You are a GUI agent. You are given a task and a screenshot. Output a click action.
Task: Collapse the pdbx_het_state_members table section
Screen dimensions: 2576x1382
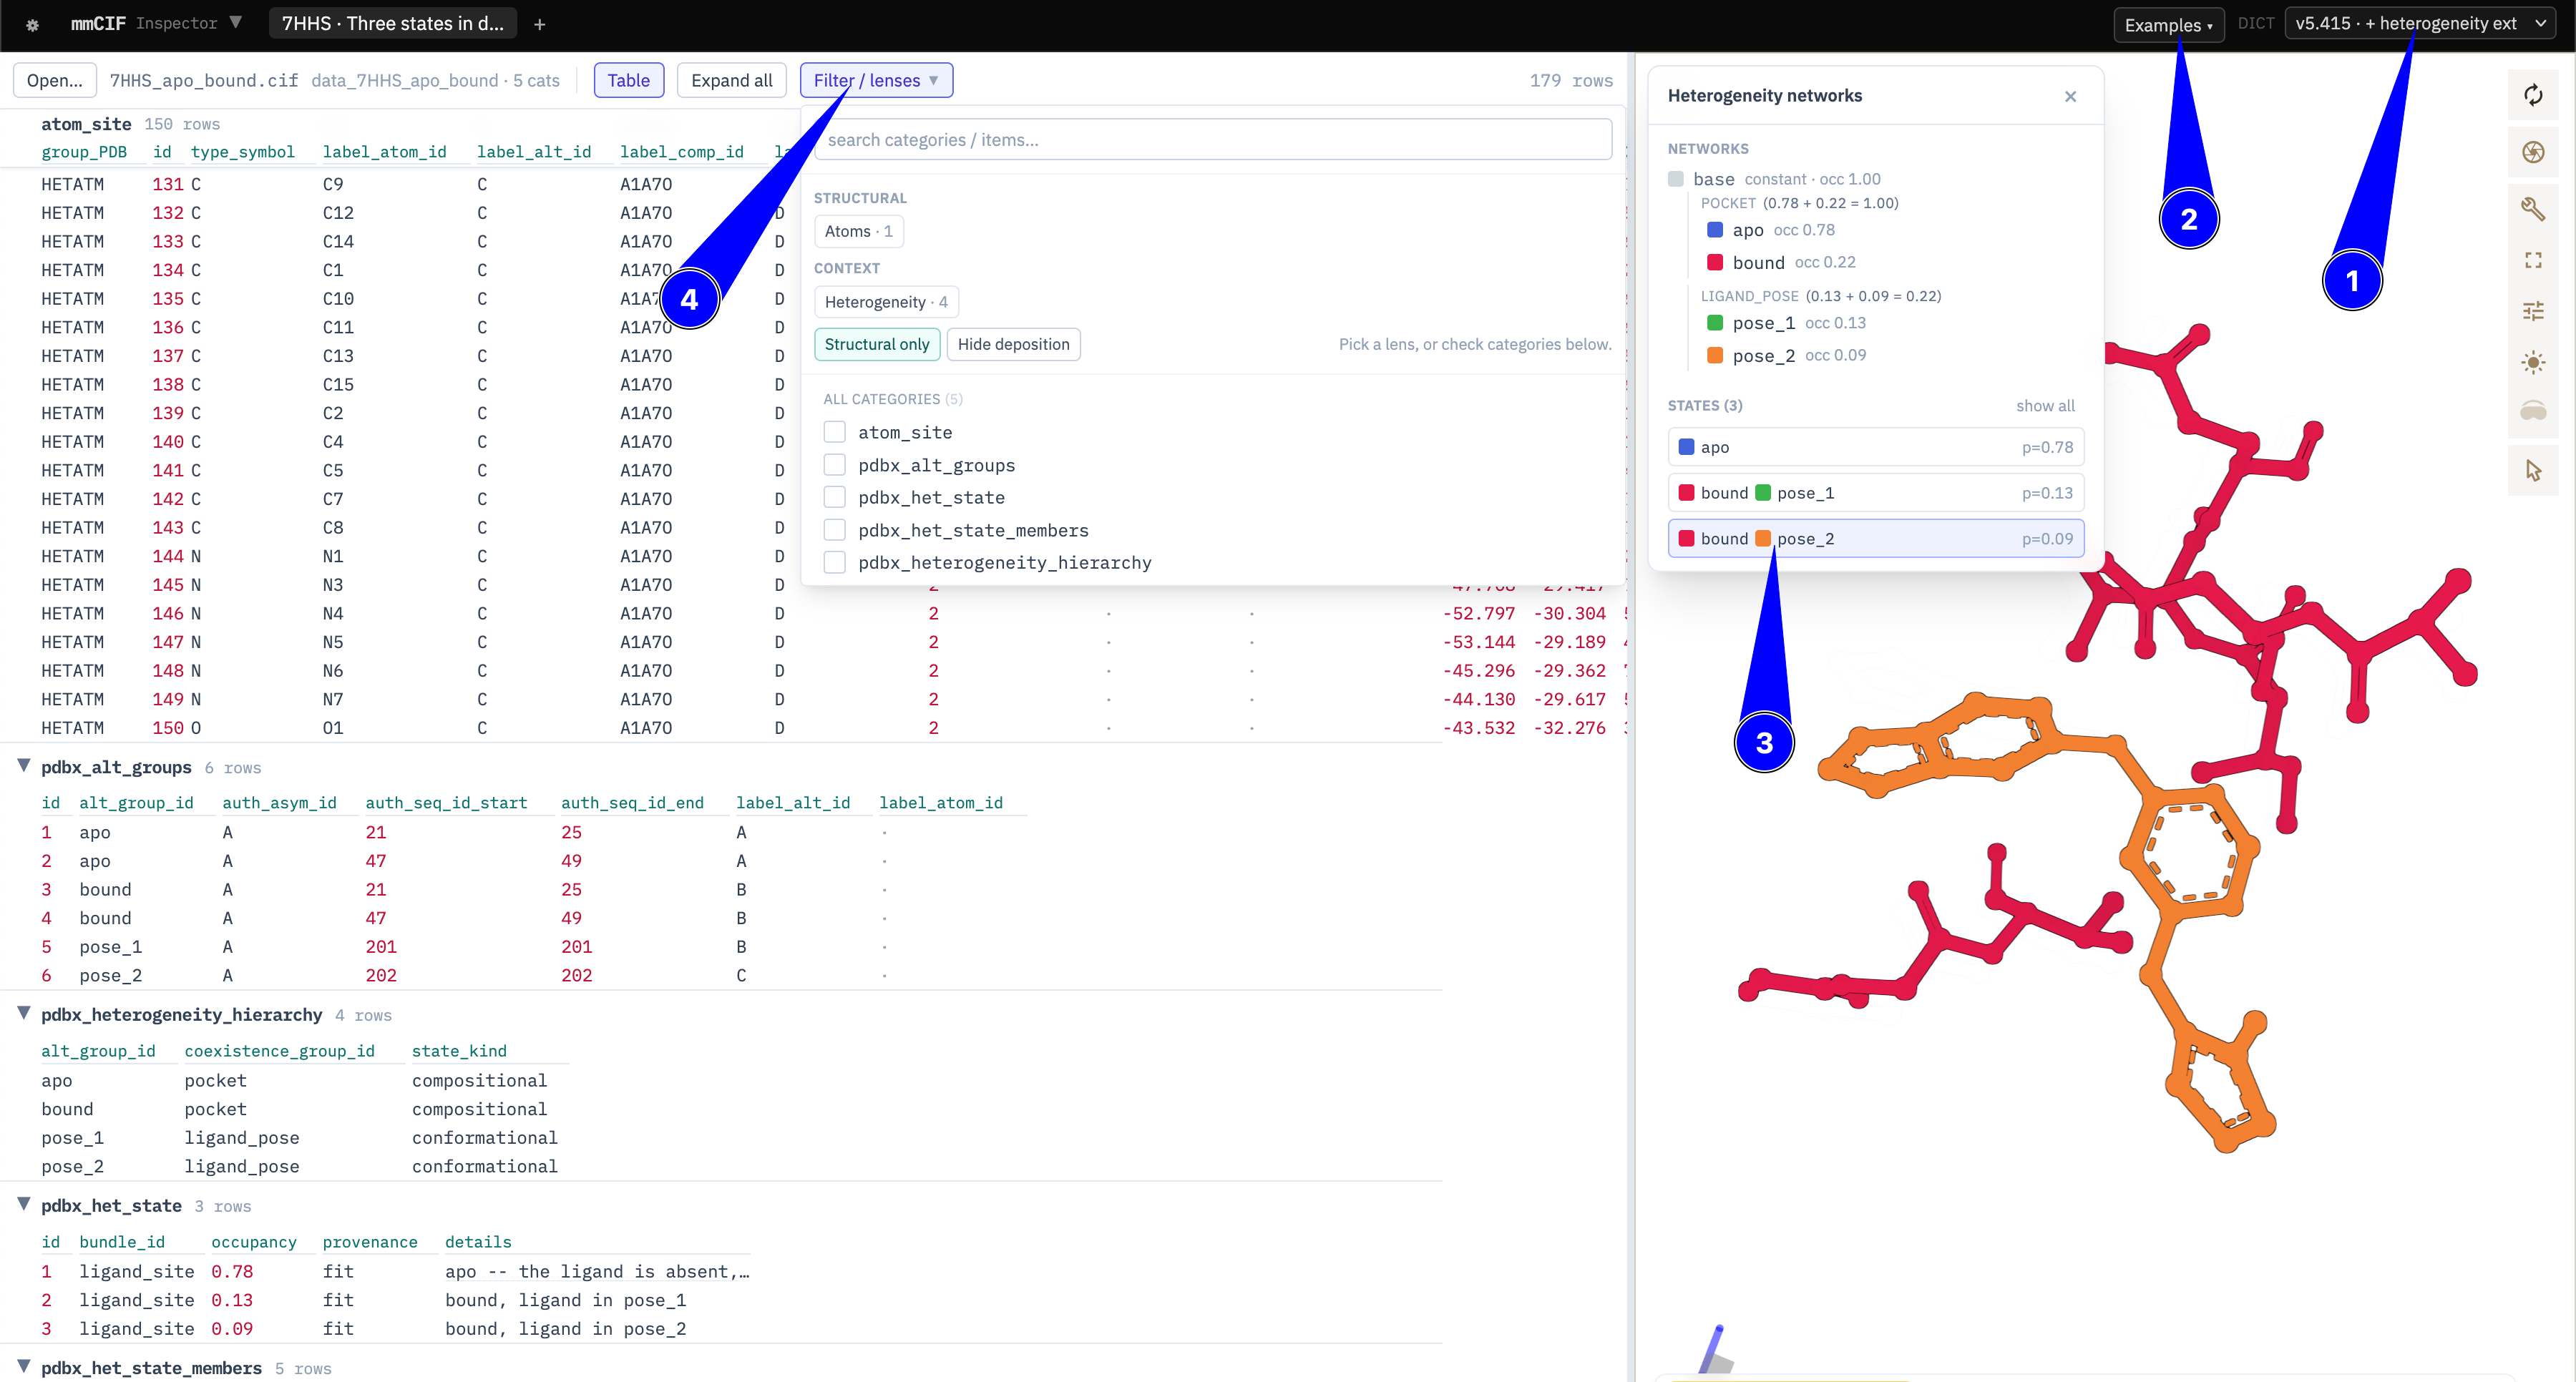[23, 1366]
